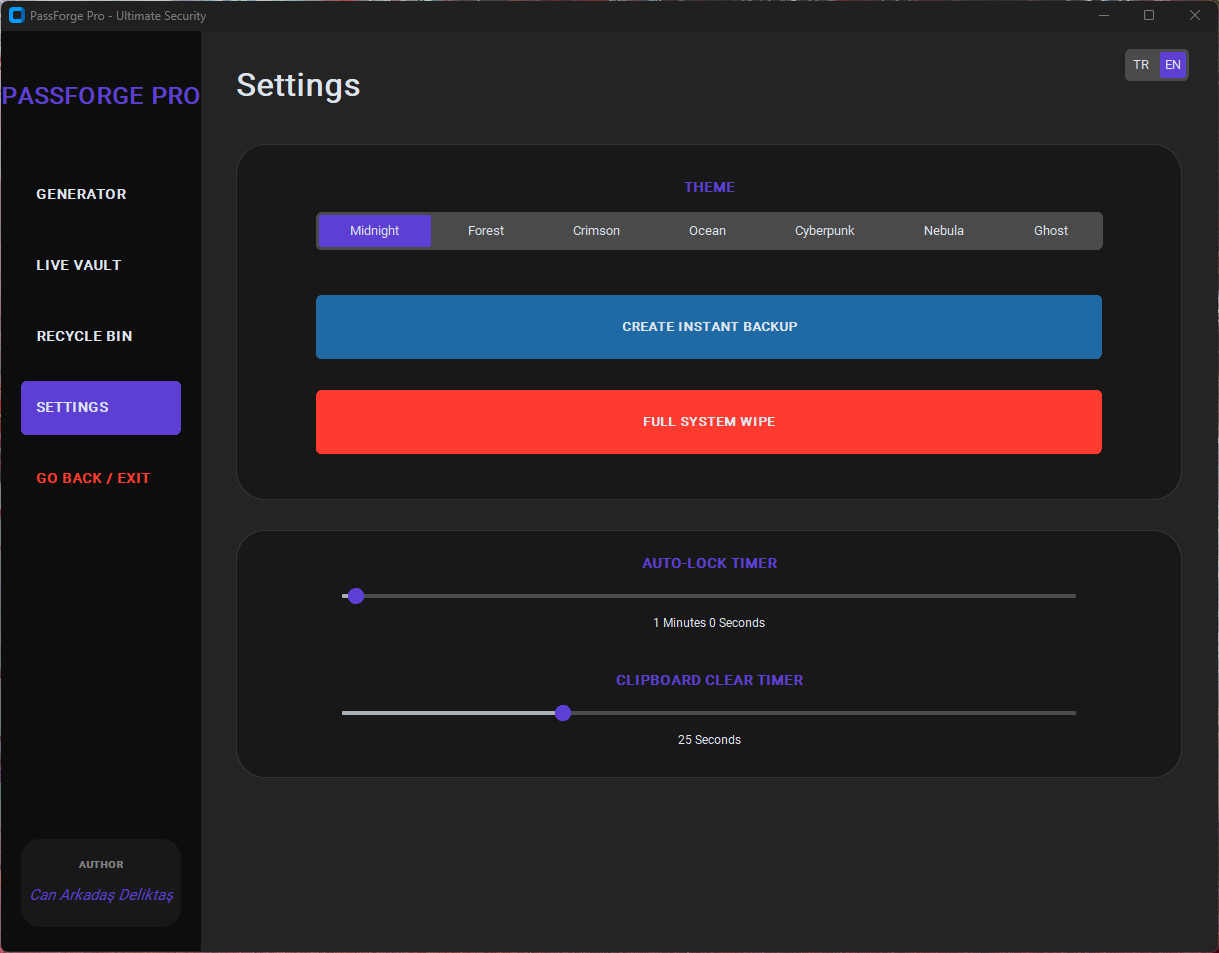Pick the Ocean theme
This screenshot has width=1219, height=953.
tap(707, 231)
